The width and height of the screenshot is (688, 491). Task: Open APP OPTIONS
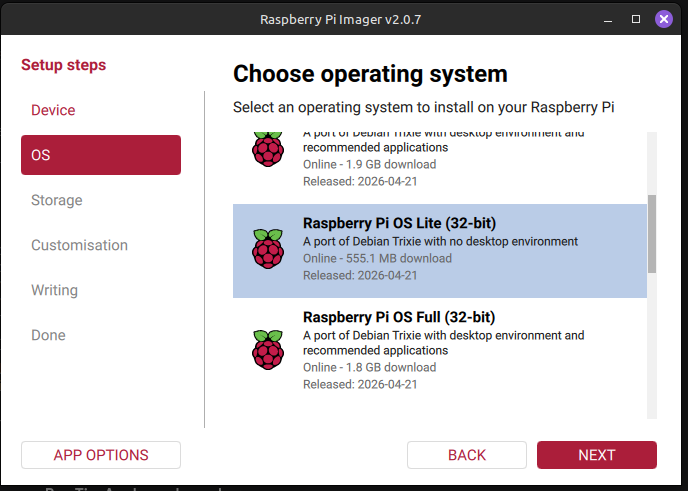tap(101, 455)
